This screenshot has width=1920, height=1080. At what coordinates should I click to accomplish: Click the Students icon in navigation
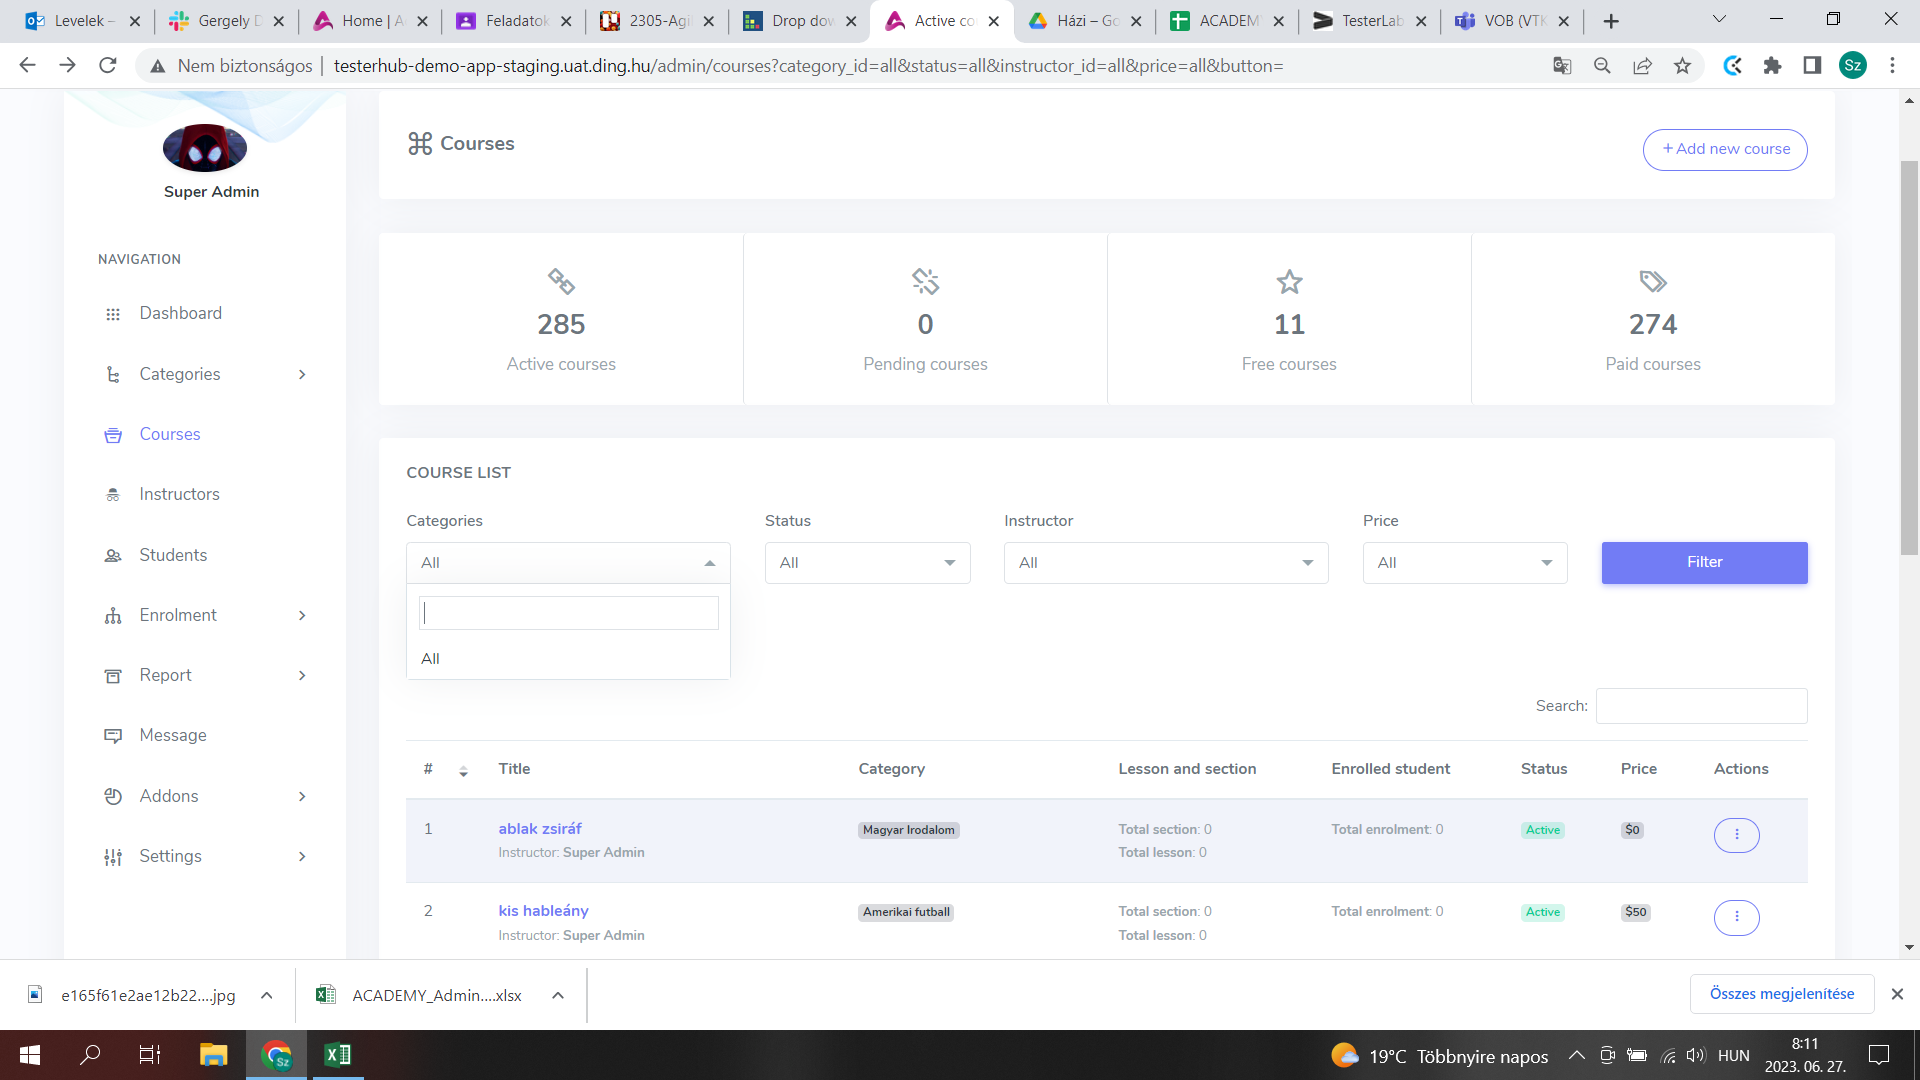point(113,556)
